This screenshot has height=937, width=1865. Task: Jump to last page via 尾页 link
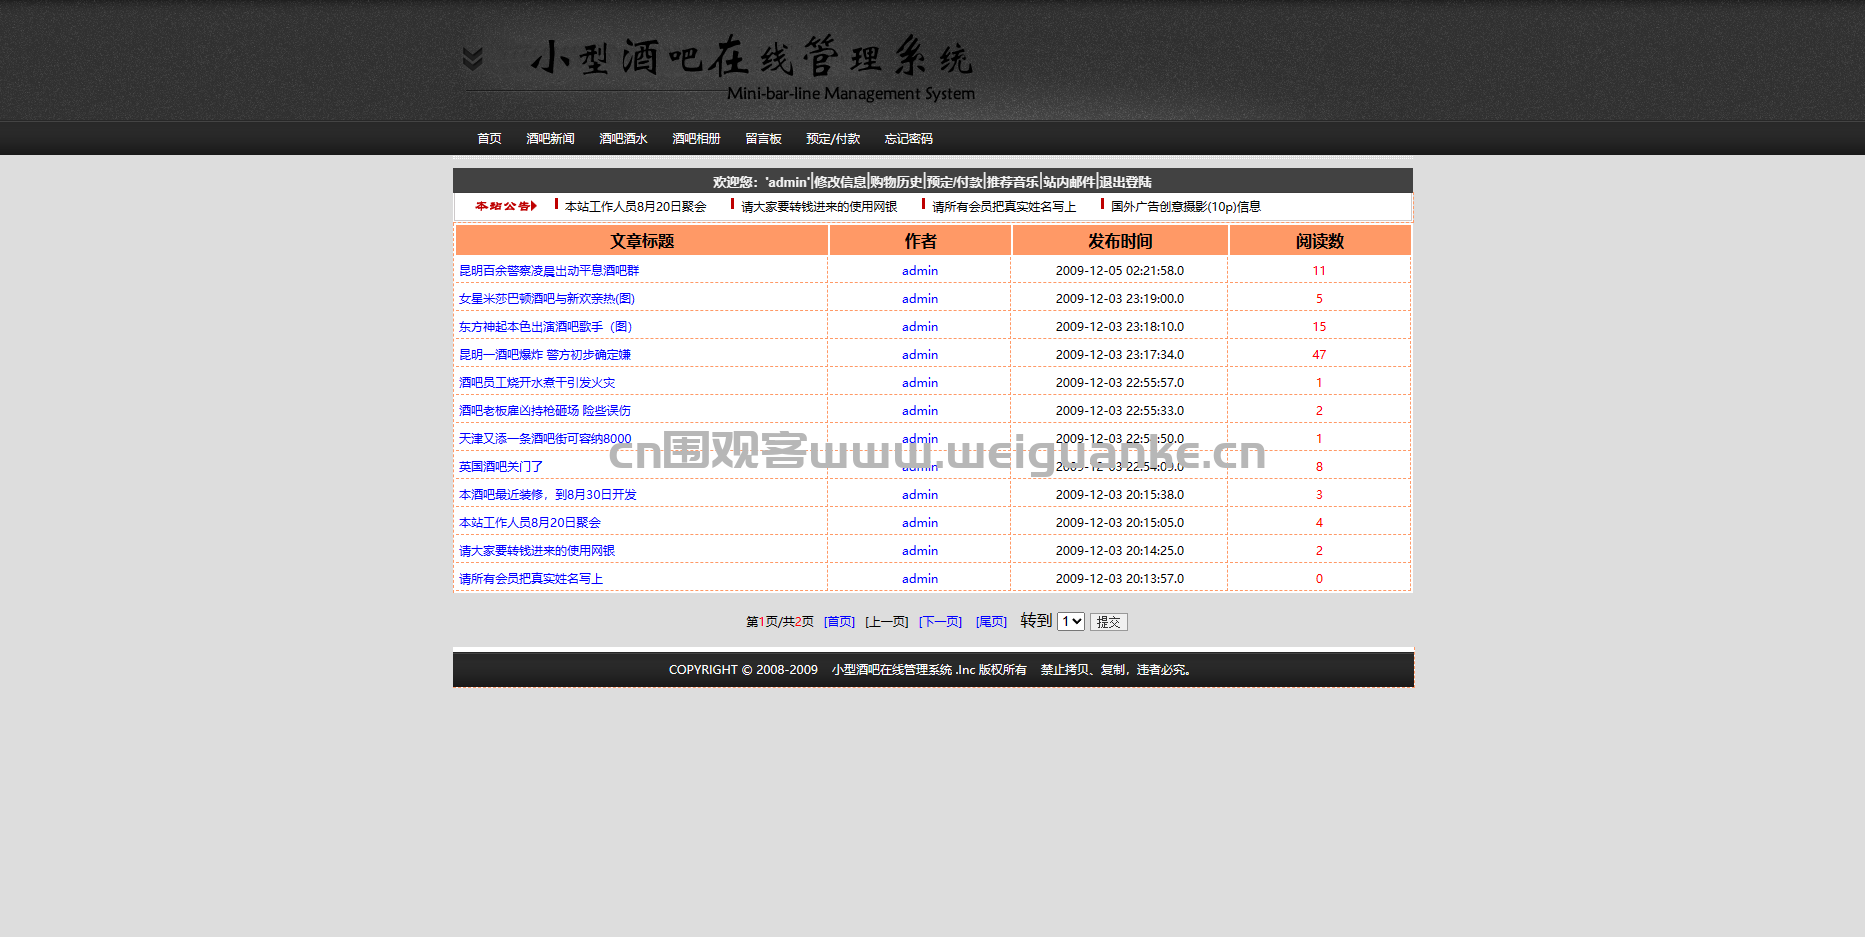click(x=991, y=622)
